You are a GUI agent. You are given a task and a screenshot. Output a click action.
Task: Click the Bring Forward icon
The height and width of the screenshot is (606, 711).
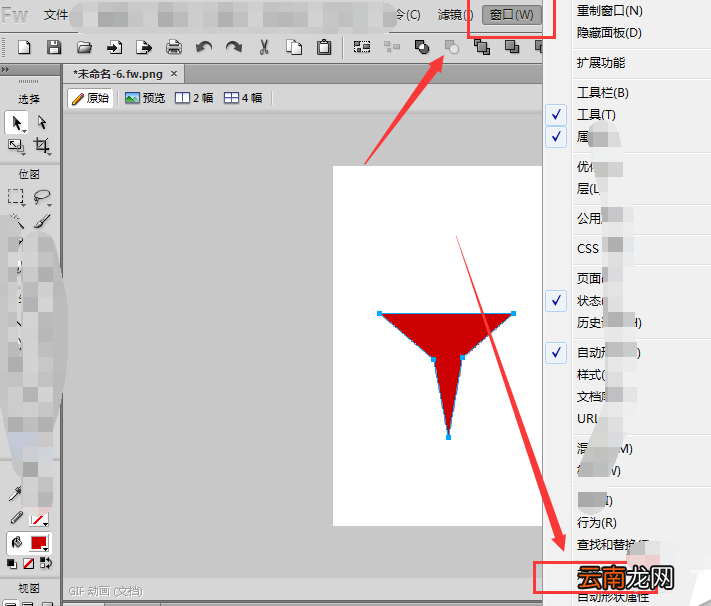[512, 47]
